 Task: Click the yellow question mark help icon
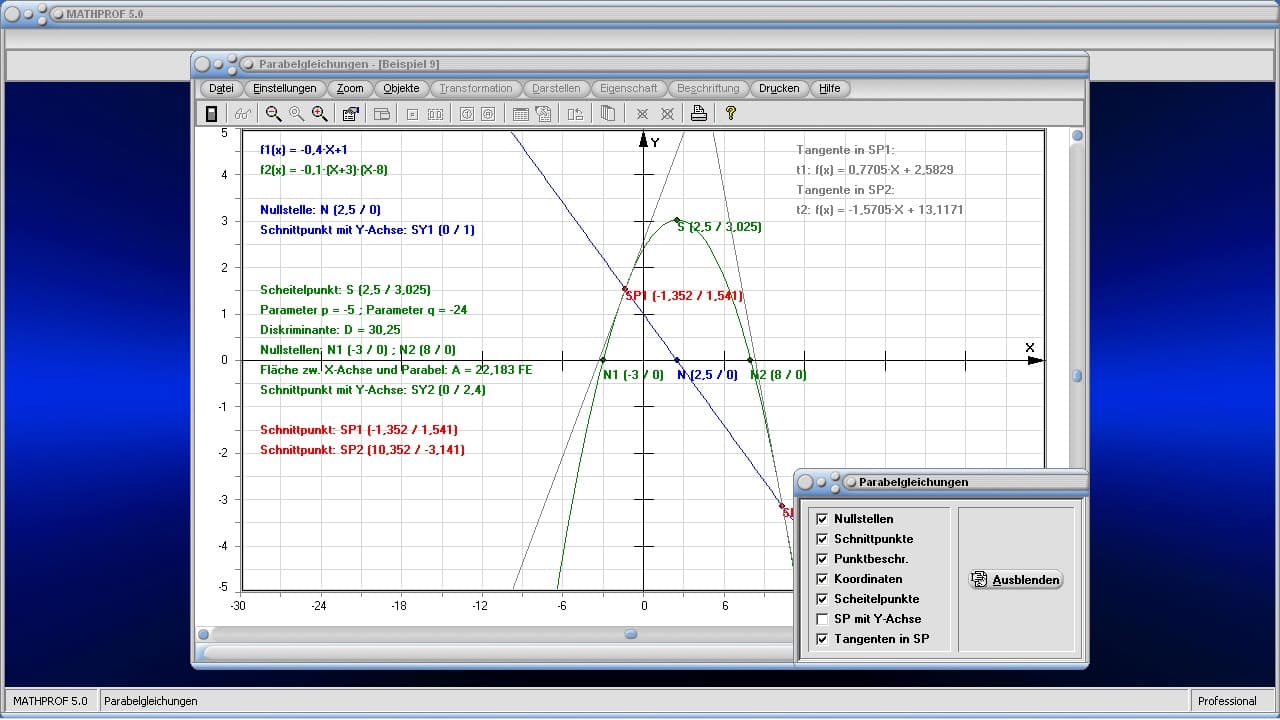(731, 114)
